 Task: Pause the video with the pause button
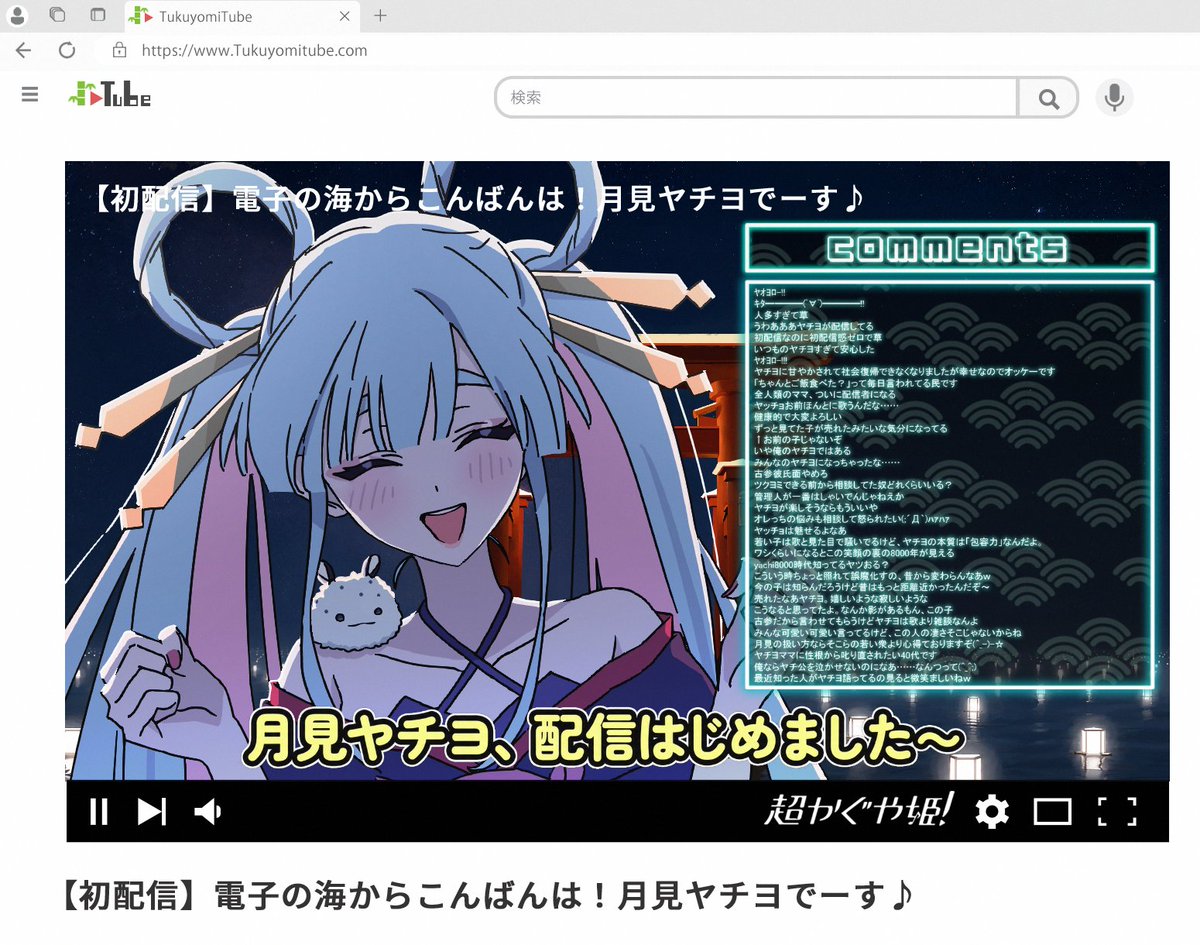pos(98,811)
